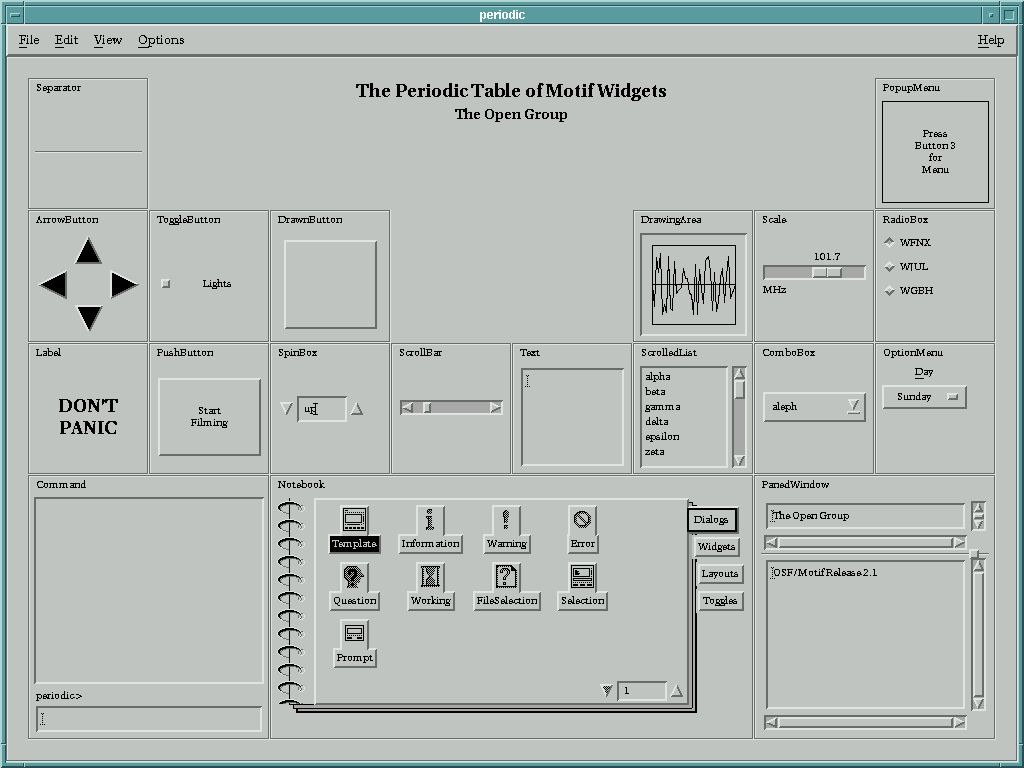This screenshot has width=1024, height=768.
Task: Open the Options menu
Action: [161, 40]
